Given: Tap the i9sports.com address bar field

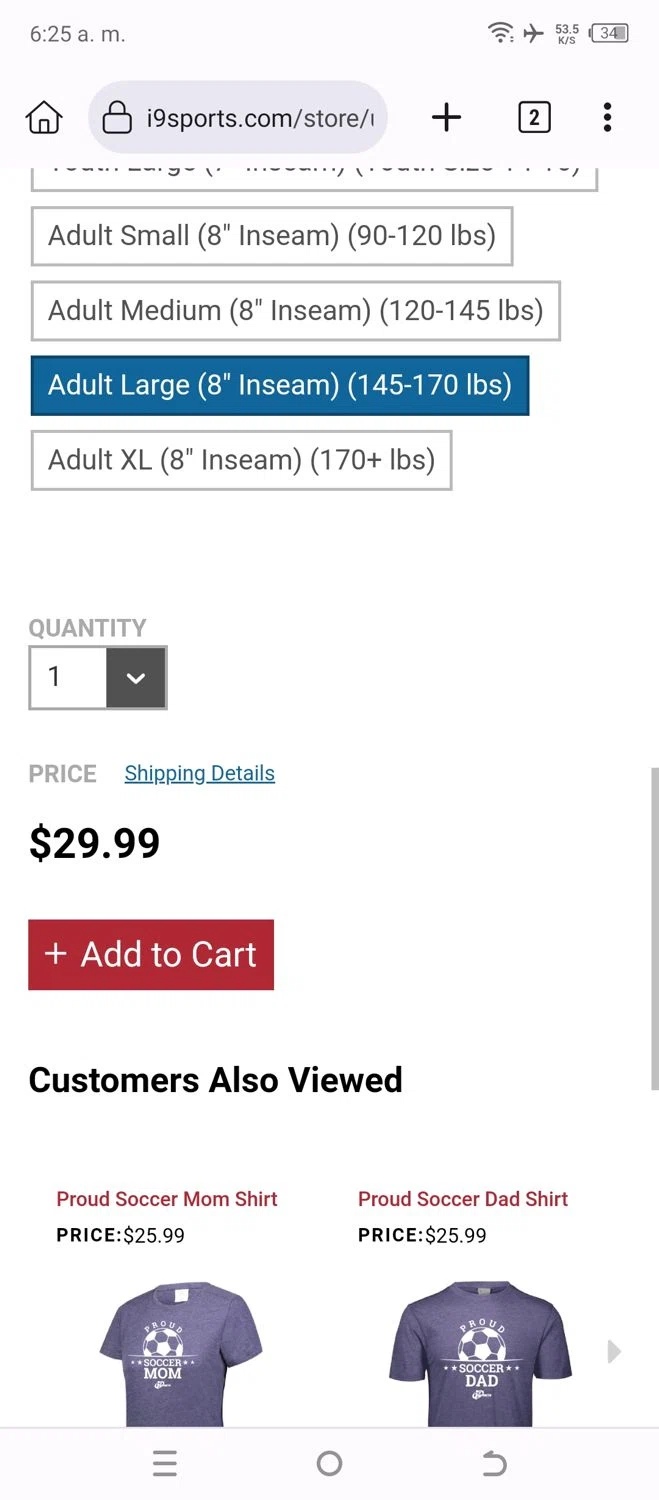Looking at the screenshot, I should tap(260, 118).
